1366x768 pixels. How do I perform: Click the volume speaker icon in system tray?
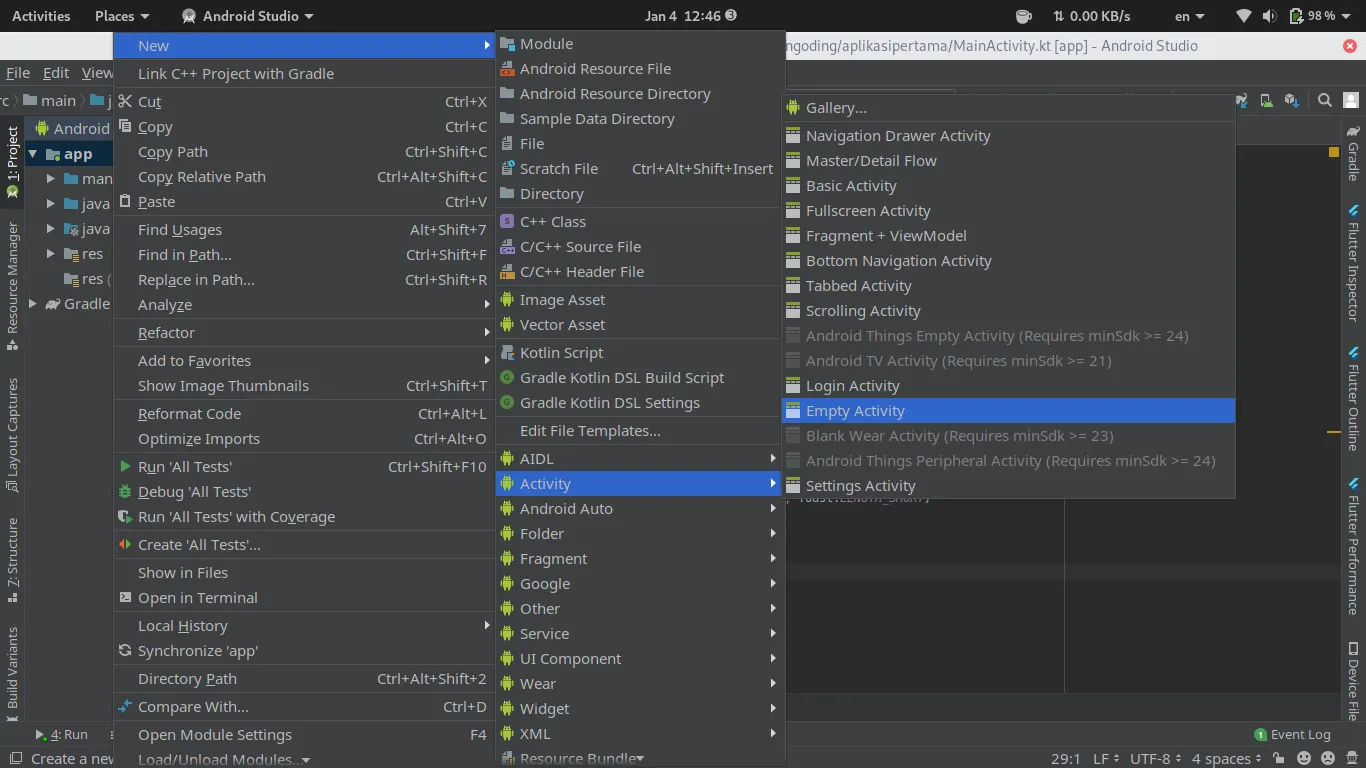(1270, 16)
